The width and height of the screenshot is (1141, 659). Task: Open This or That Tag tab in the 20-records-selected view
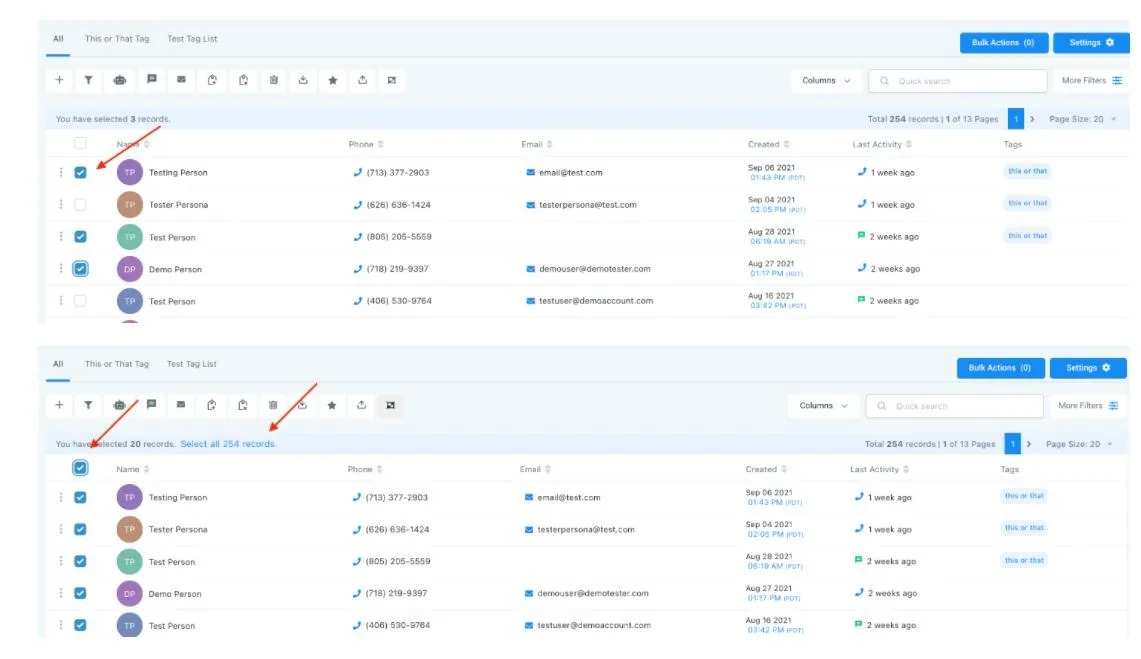[x=116, y=364]
